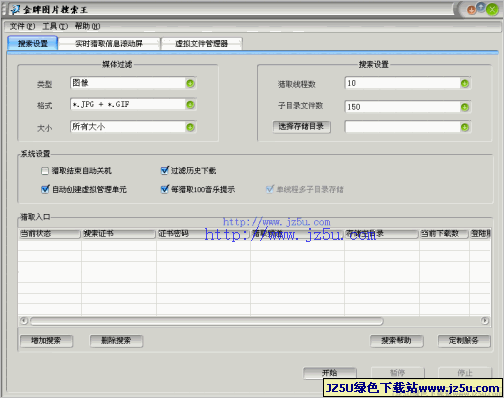Screen dimensions: 504x398
Task: Click the 选择存储目录 button
Action: [301, 127]
